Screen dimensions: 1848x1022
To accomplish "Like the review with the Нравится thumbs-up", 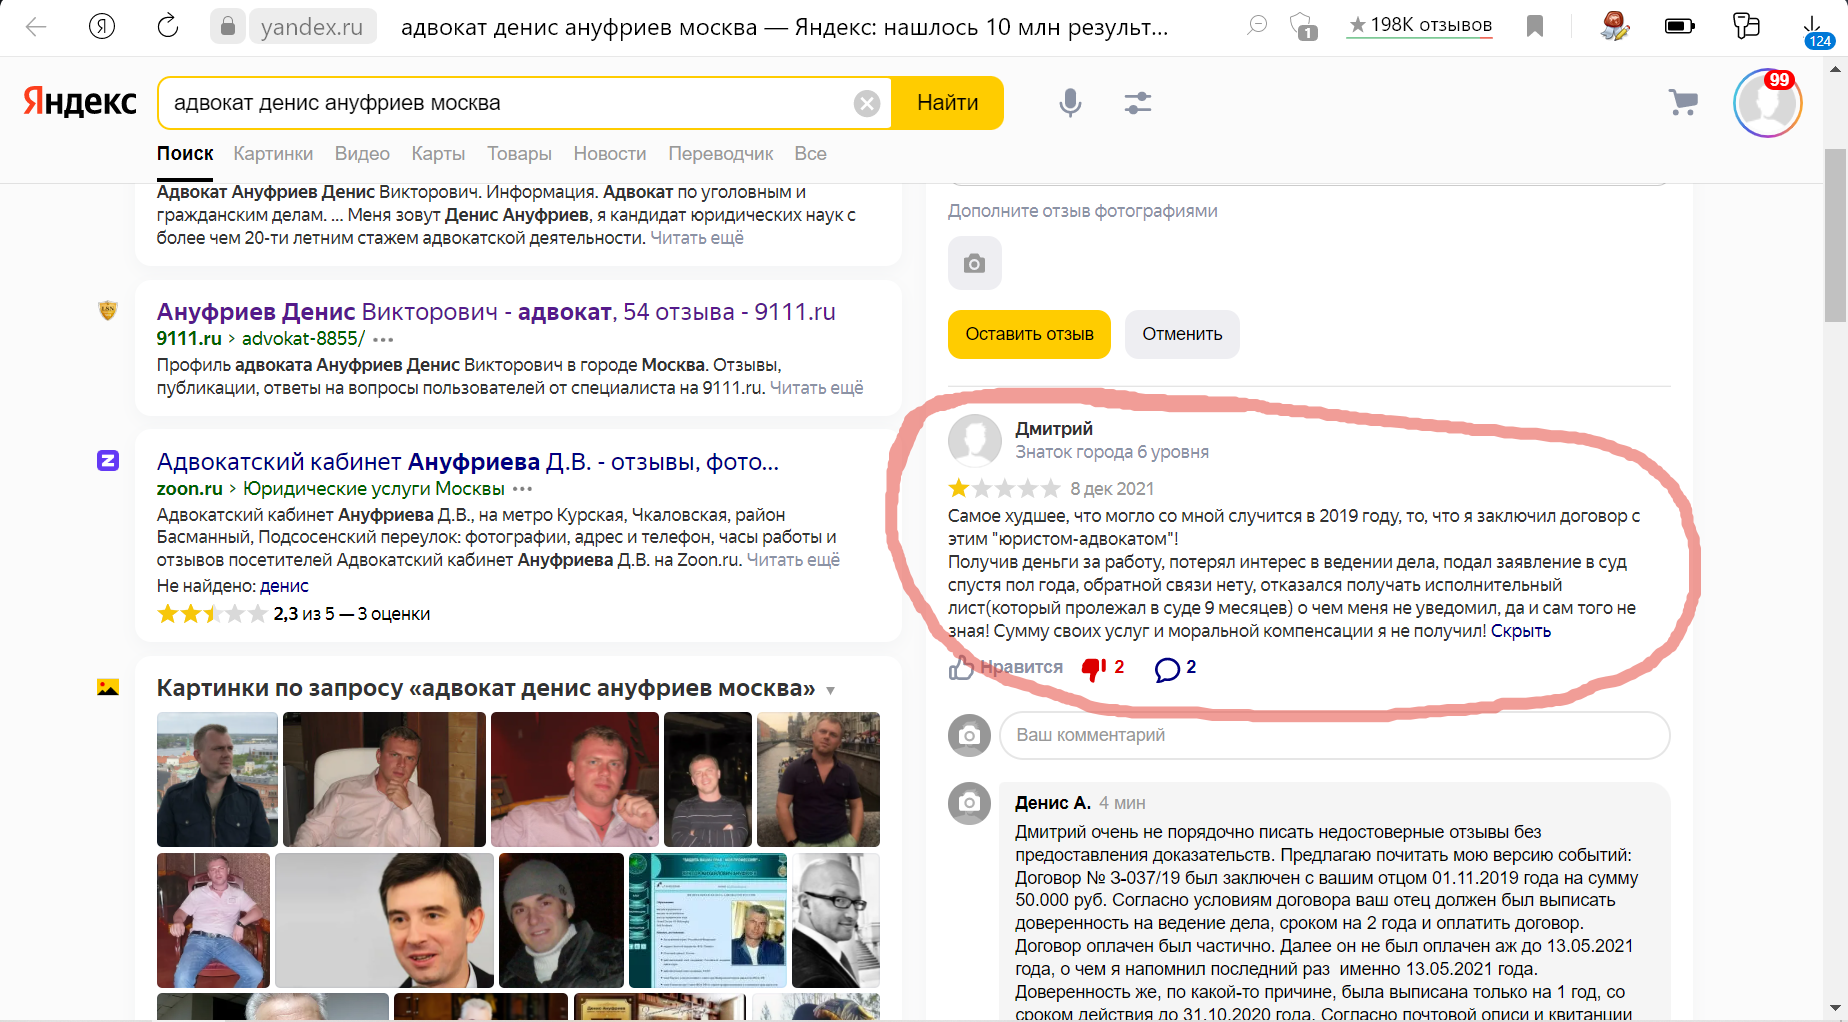I will coord(1006,667).
